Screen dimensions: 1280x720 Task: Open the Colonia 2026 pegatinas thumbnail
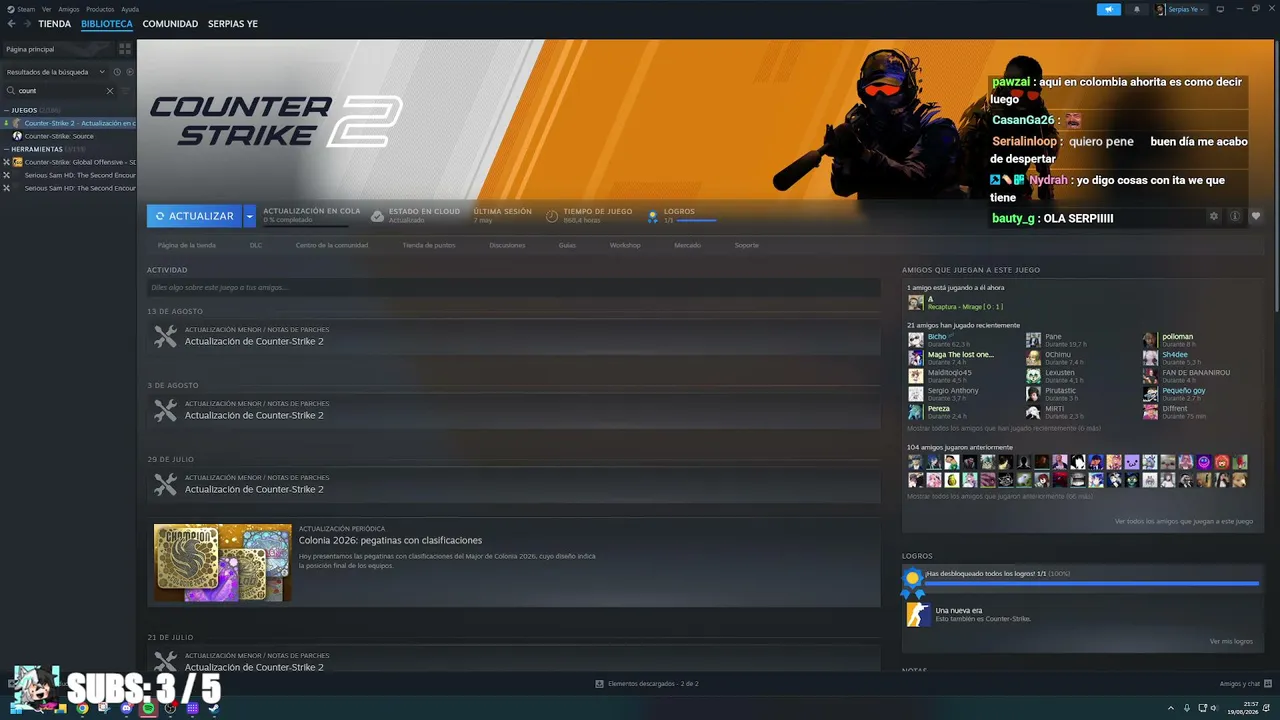[x=223, y=562]
